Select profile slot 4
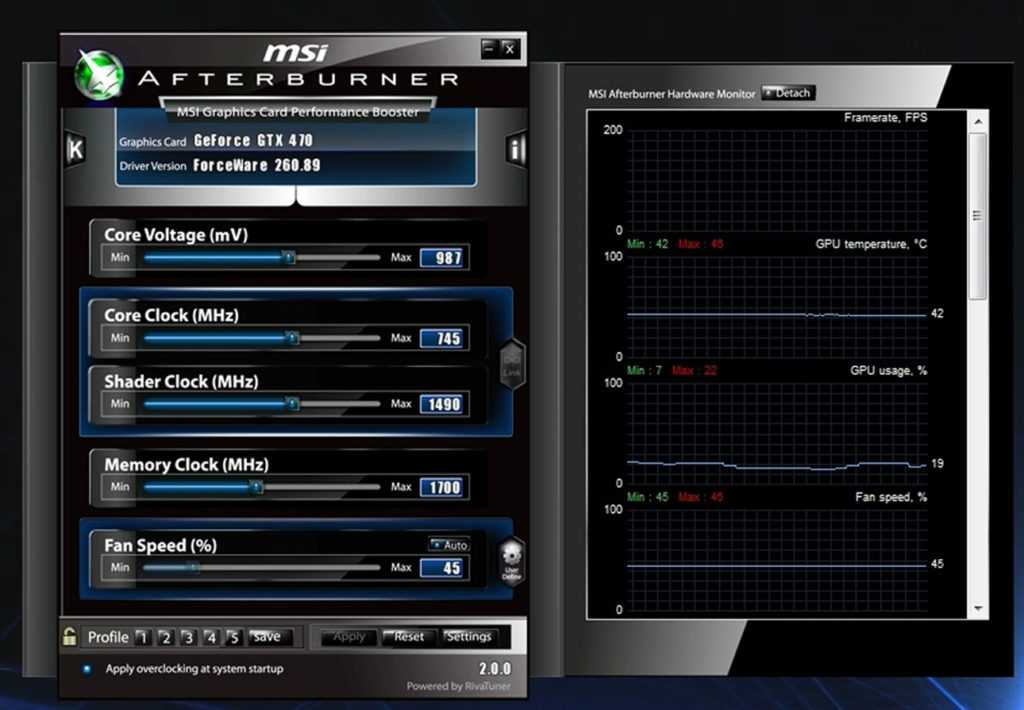 [x=210, y=637]
